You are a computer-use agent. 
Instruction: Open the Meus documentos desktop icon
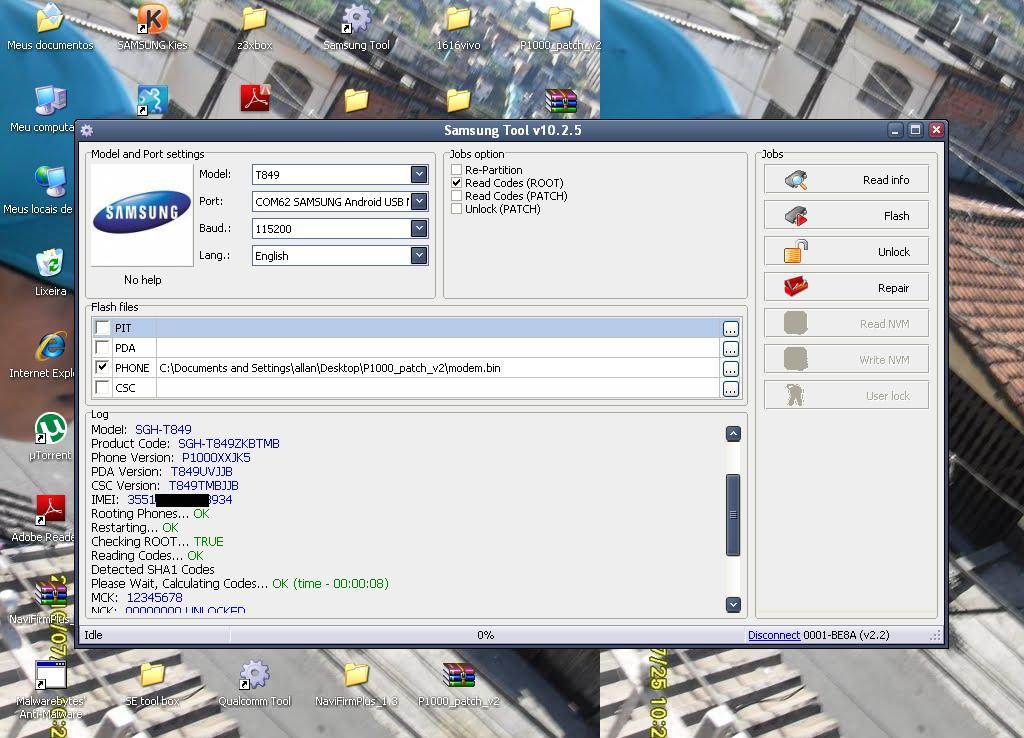click(x=50, y=26)
